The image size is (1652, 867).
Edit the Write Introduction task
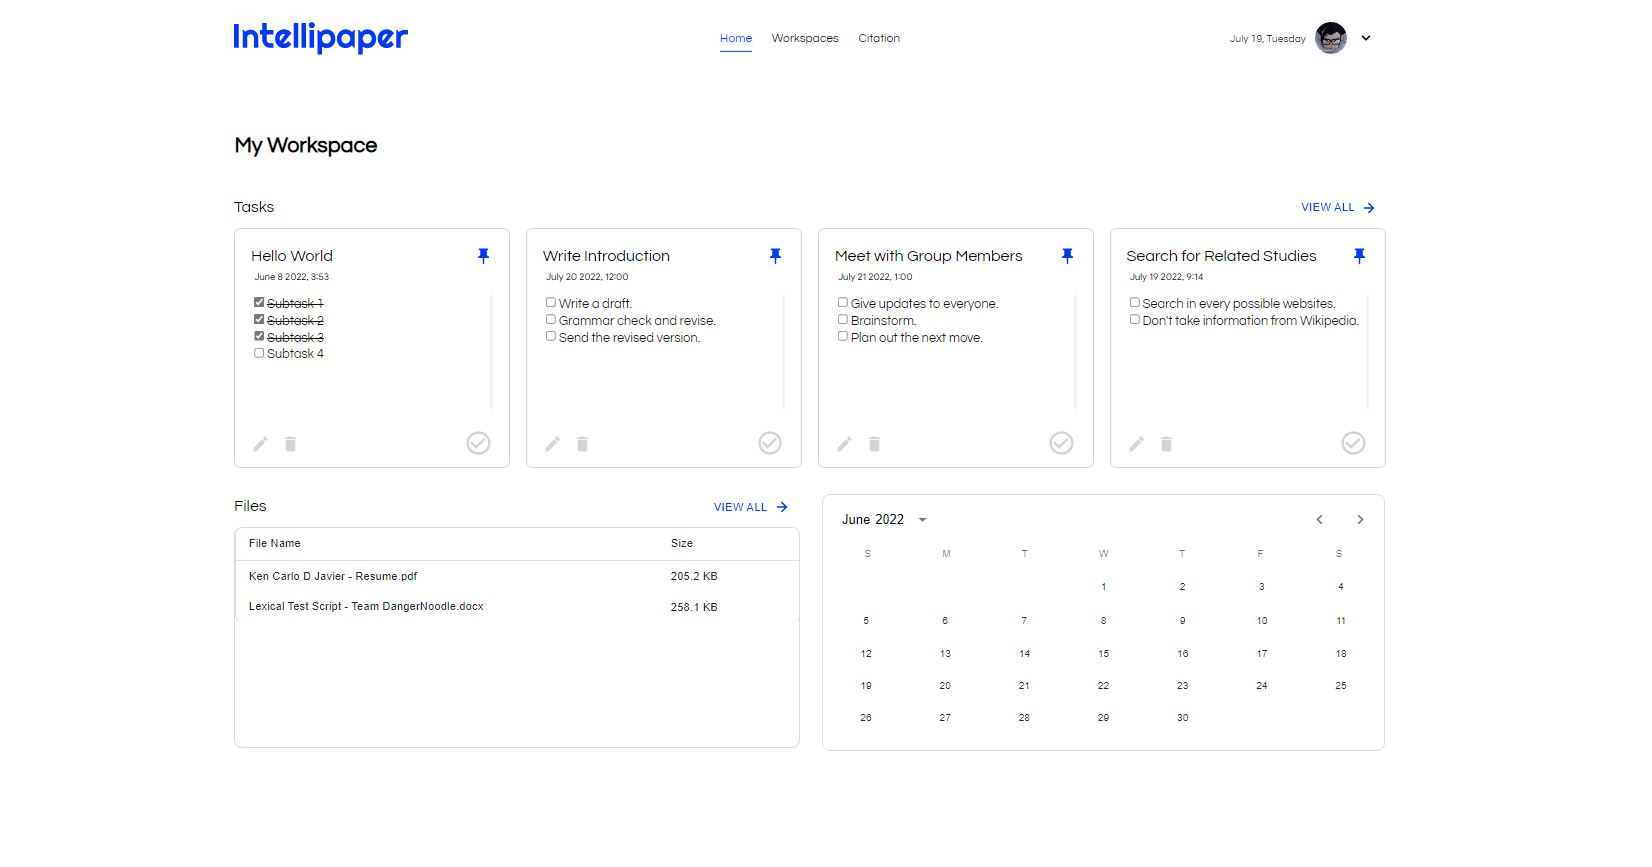(x=552, y=444)
